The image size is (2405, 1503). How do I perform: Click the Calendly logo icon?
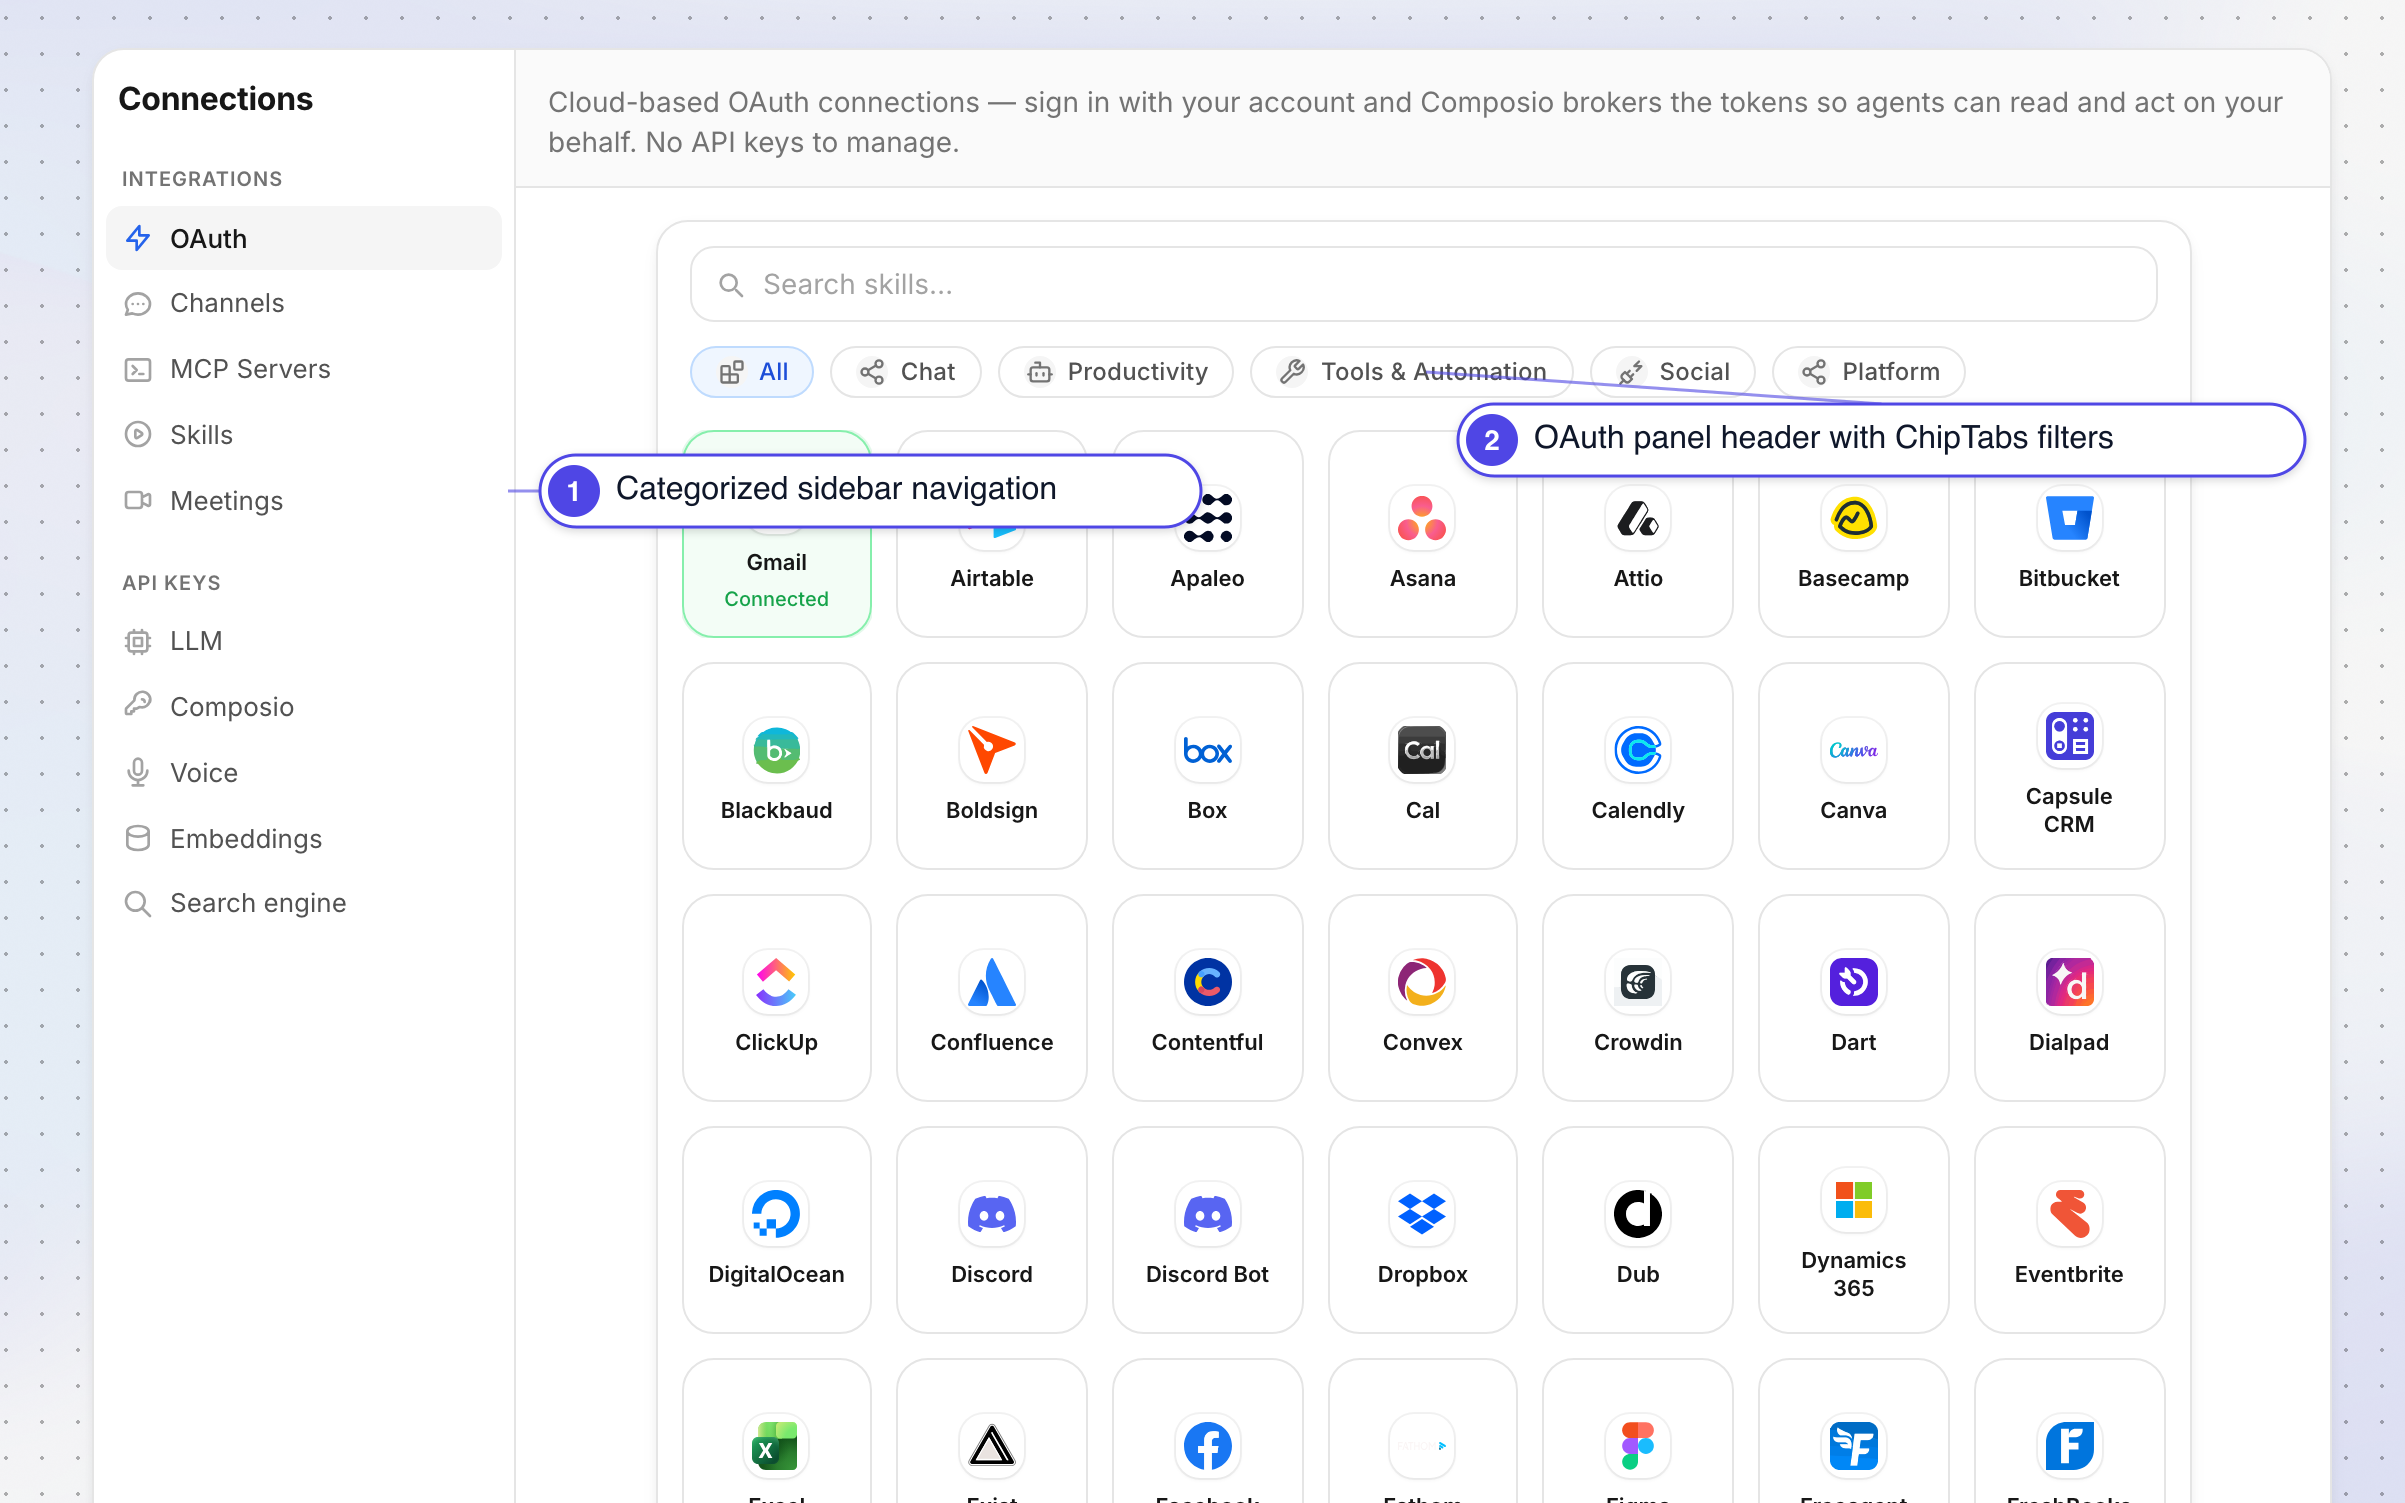(x=1638, y=750)
